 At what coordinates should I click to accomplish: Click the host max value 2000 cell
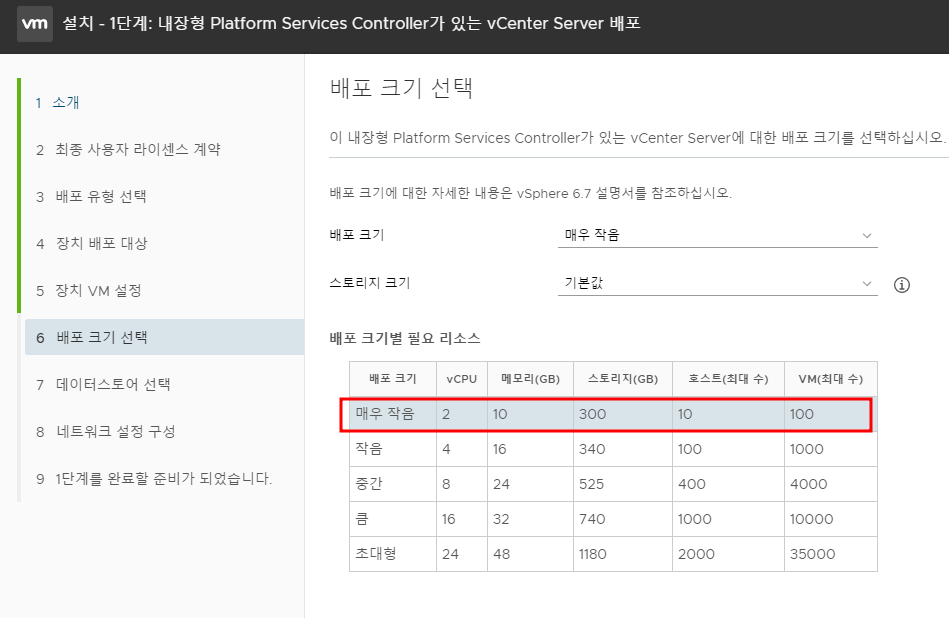coord(728,554)
